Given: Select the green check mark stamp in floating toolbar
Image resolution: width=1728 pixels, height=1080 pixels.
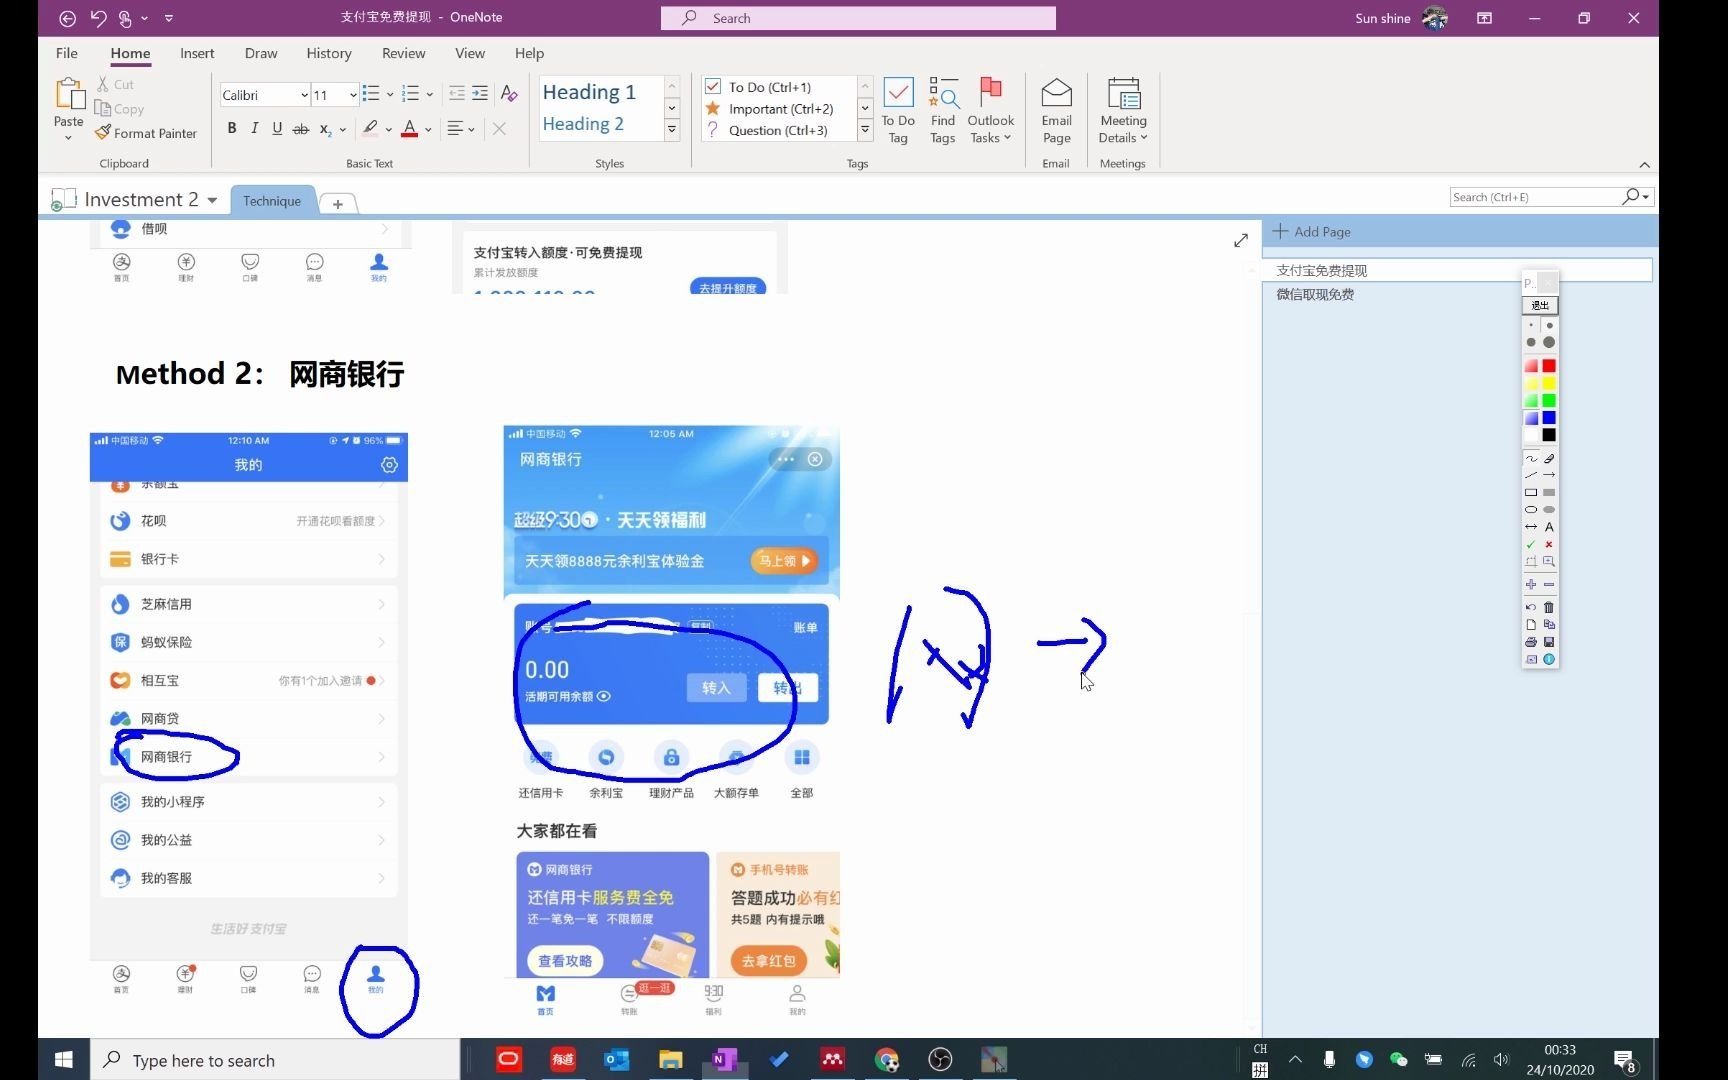Looking at the screenshot, I should [1531, 544].
